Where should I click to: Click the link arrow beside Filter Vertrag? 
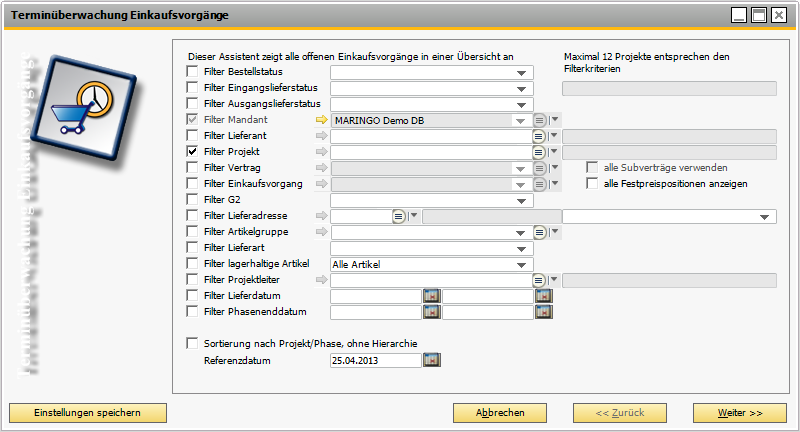tap(321, 167)
